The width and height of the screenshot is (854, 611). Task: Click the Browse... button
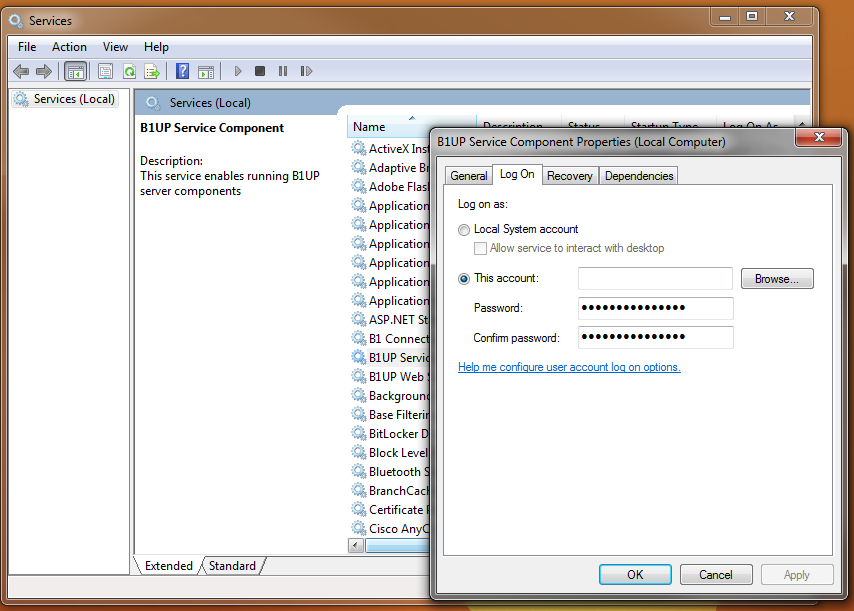pyautogui.click(x=777, y=279)
